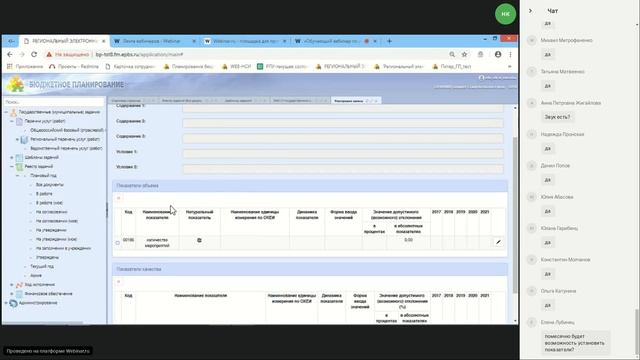Image resolution: width=640 pixels, height=360 pixels.
Task: Click add icon under 'Показатели объема'
Action: coord(119,198)
